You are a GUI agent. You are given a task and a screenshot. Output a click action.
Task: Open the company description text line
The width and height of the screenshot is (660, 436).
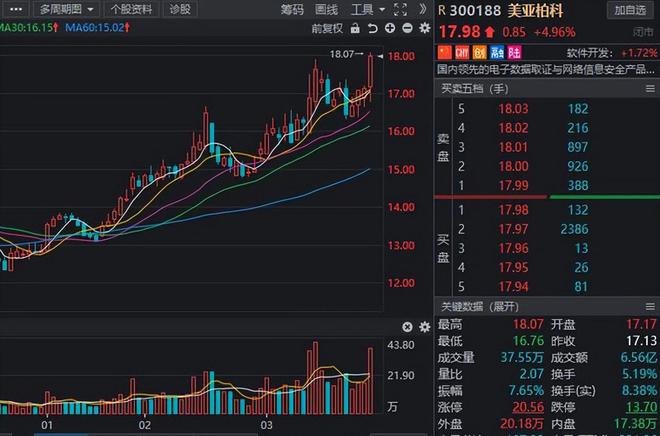point(546,69)
